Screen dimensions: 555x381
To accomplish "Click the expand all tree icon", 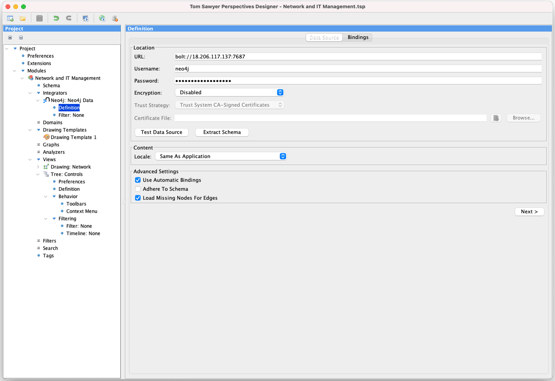I will pyautogui.click(x=10, y=38).
